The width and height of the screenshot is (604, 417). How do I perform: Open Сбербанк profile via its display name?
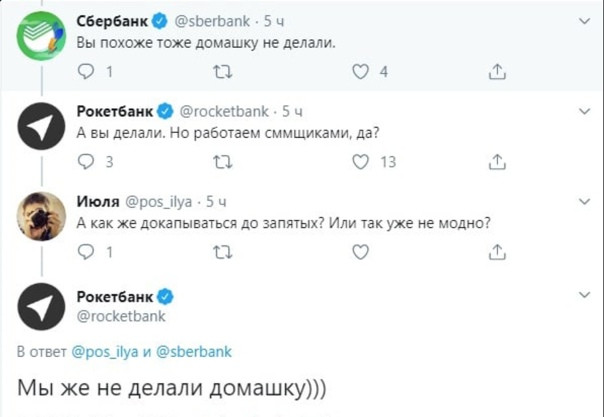click(110, 19)
